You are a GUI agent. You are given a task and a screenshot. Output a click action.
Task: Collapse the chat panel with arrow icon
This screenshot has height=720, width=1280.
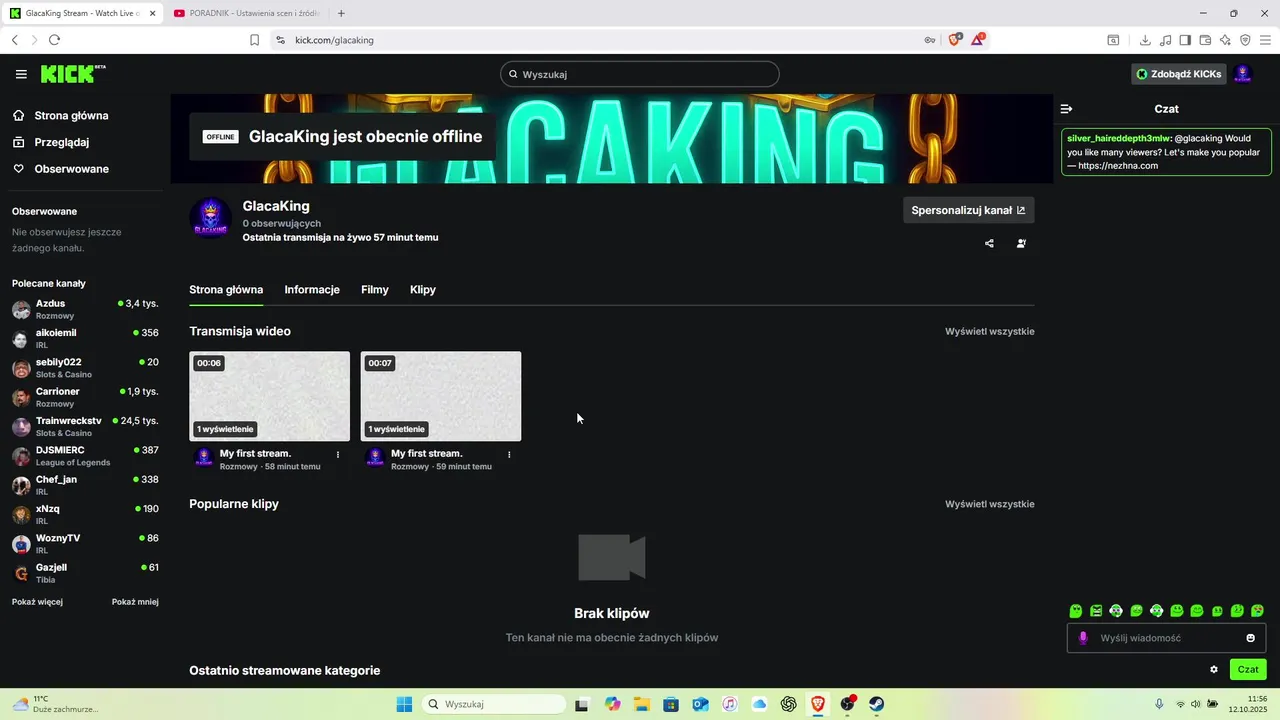(x=1066, y=109)
